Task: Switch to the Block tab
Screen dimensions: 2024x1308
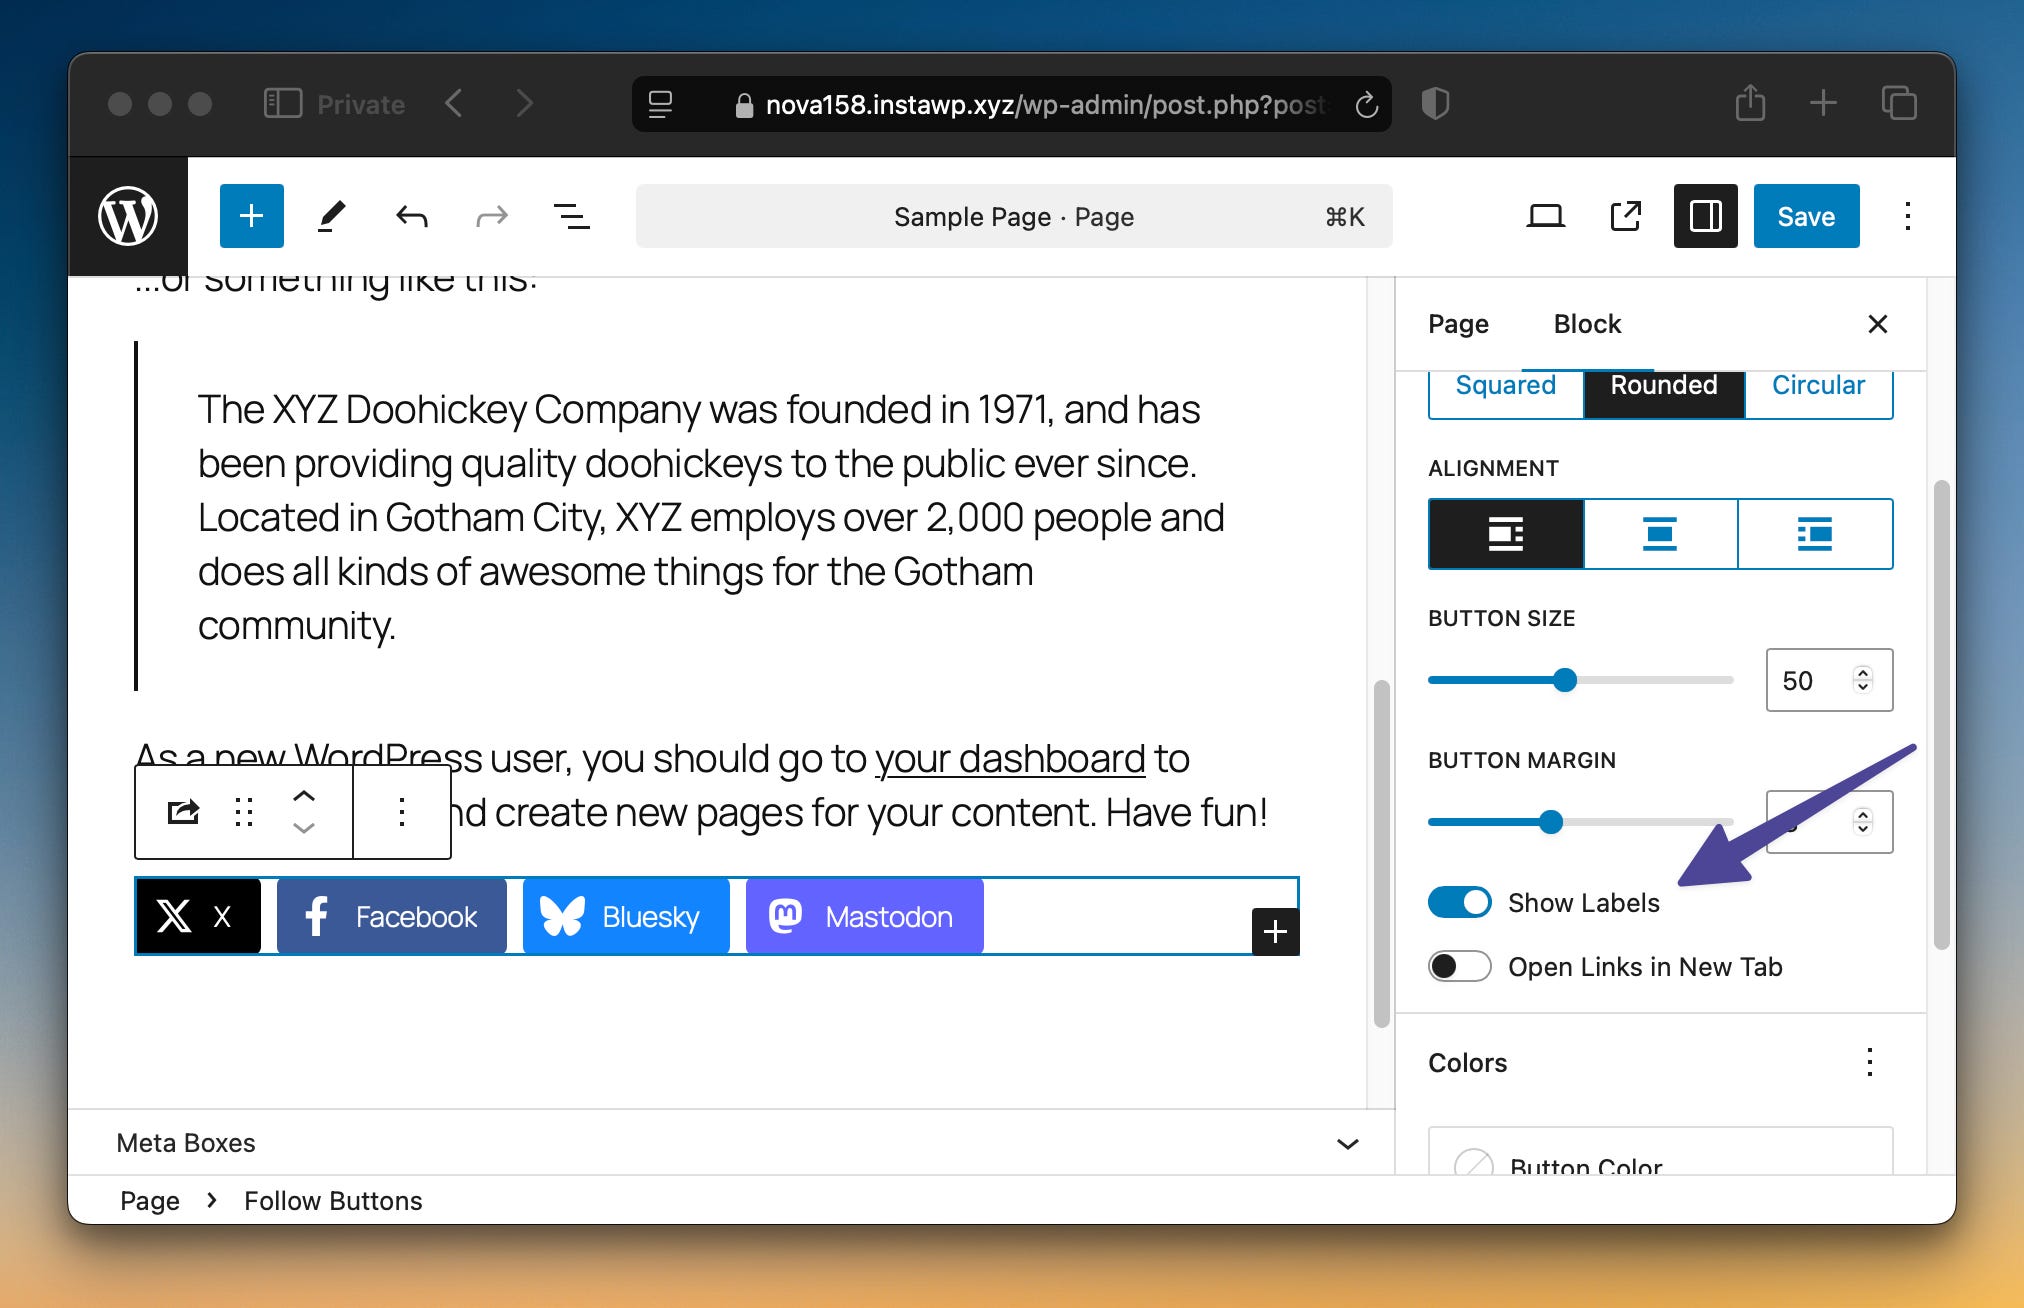Action: [x=1587, y=324]
